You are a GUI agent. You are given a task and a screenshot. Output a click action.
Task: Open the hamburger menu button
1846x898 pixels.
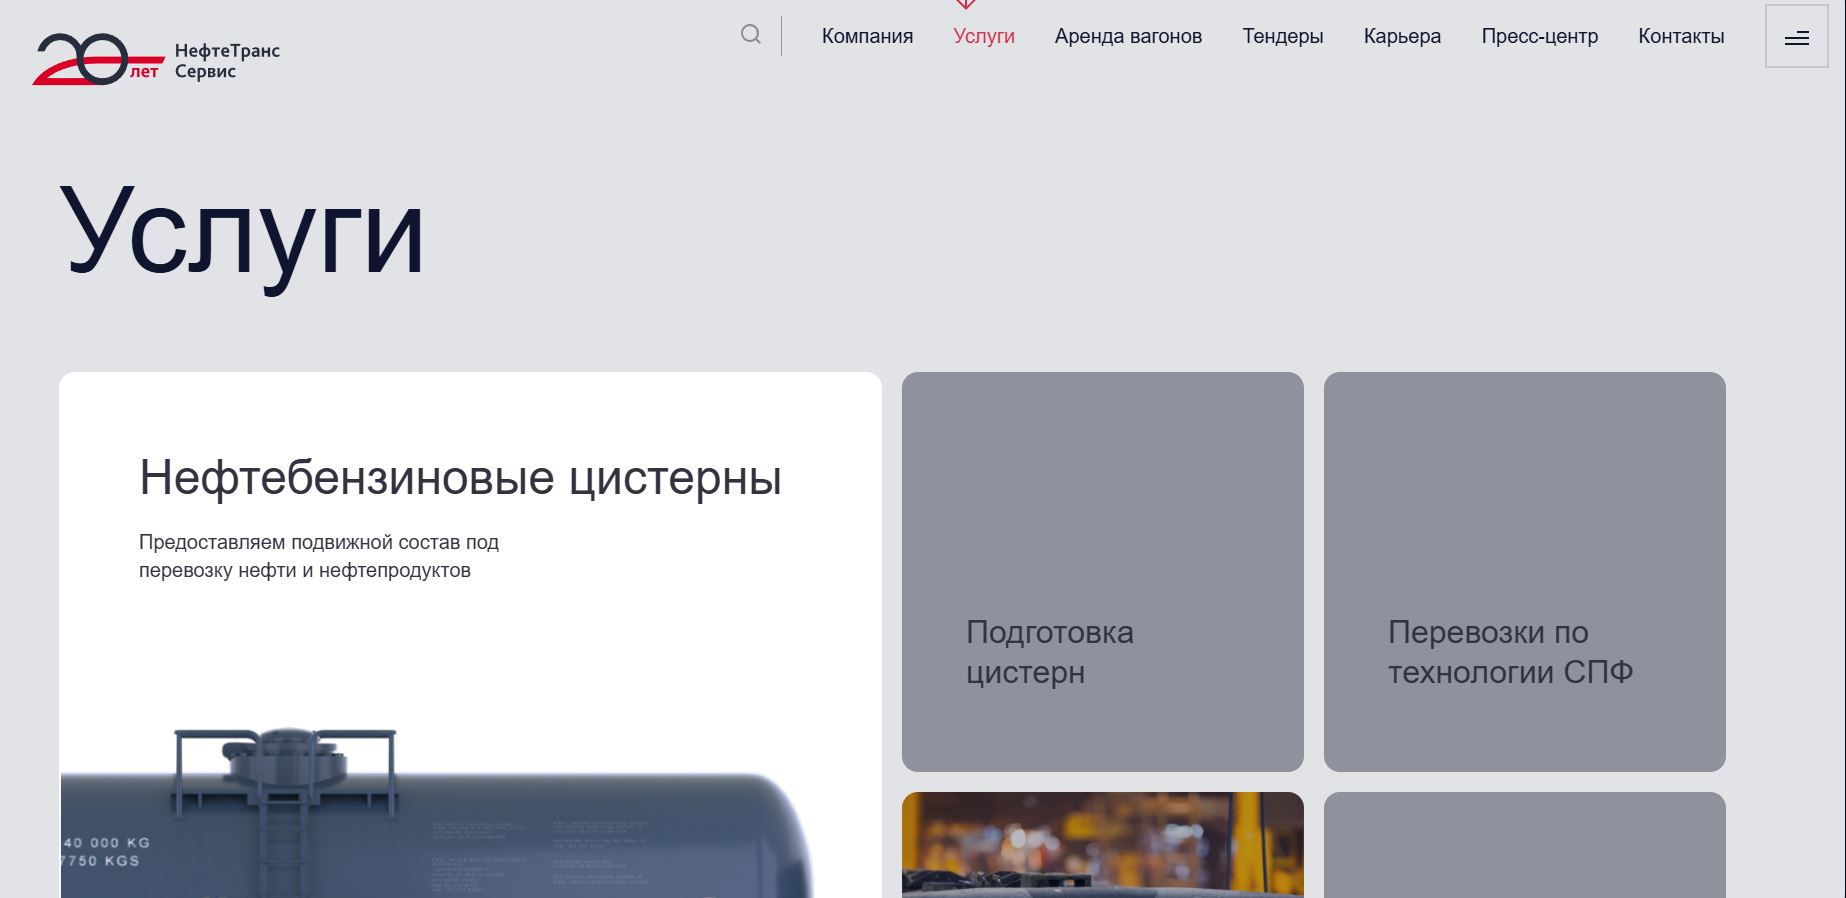click(1796, 37)
